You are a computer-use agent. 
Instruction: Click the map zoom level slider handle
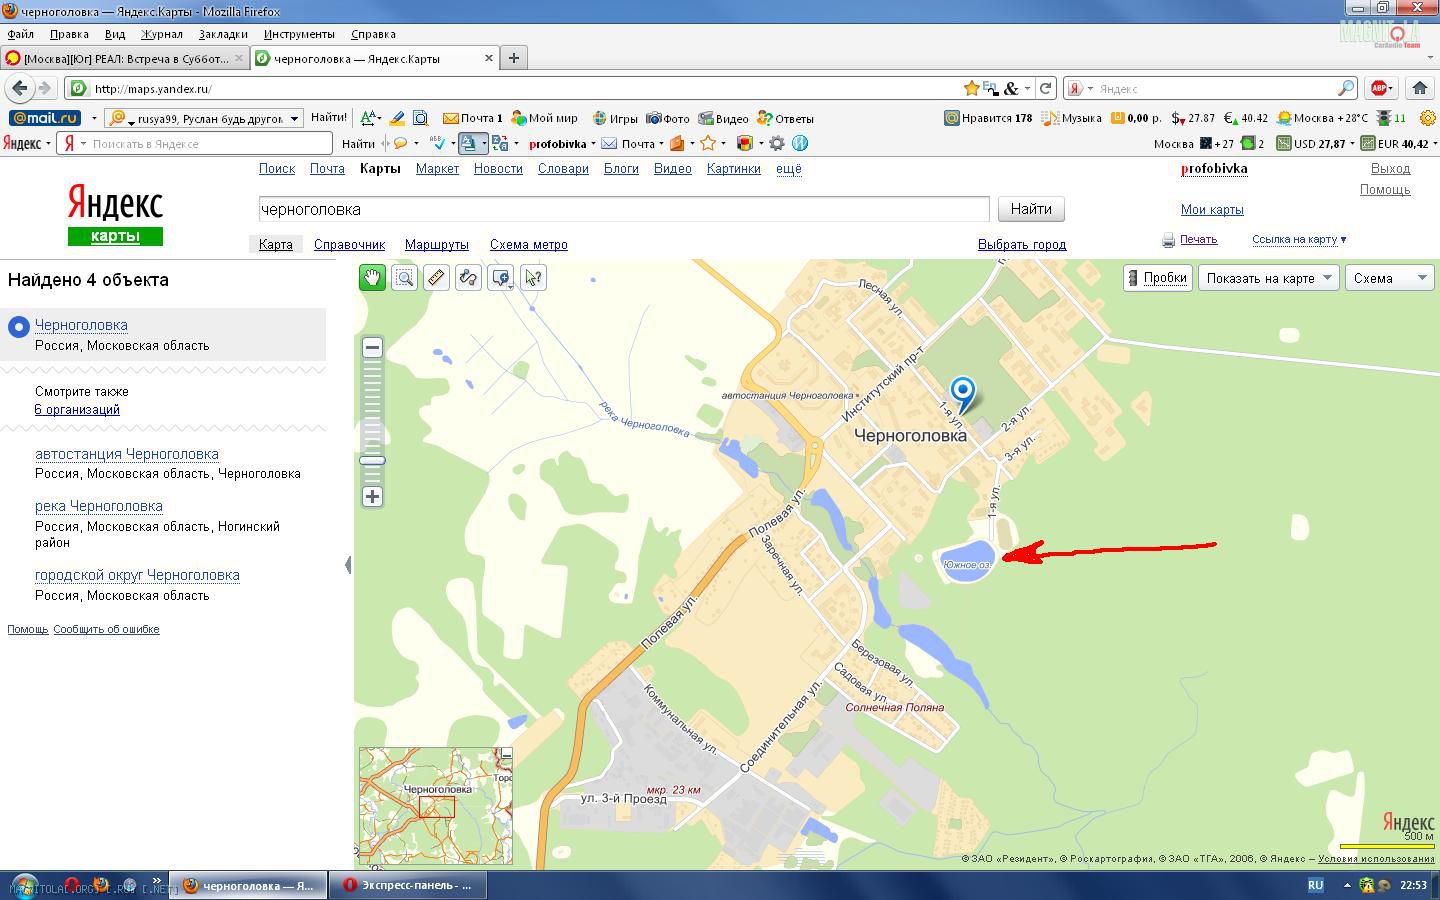pyautogui.click(x=372, y=460)
